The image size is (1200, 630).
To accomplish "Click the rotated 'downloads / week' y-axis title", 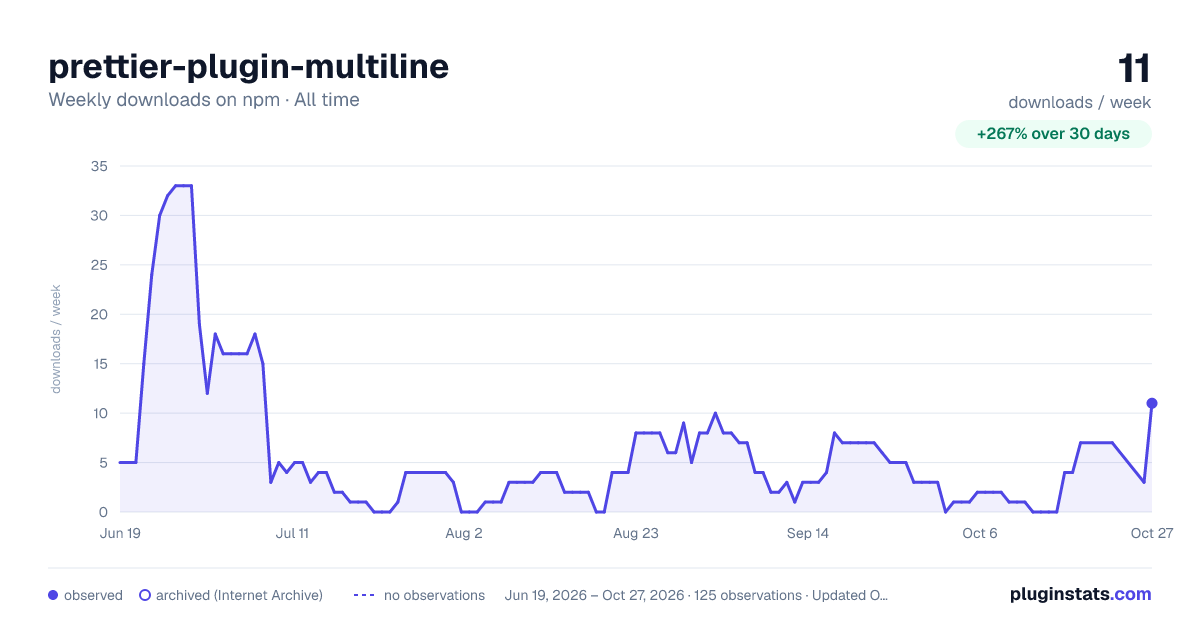I will [x=57, y=339].
